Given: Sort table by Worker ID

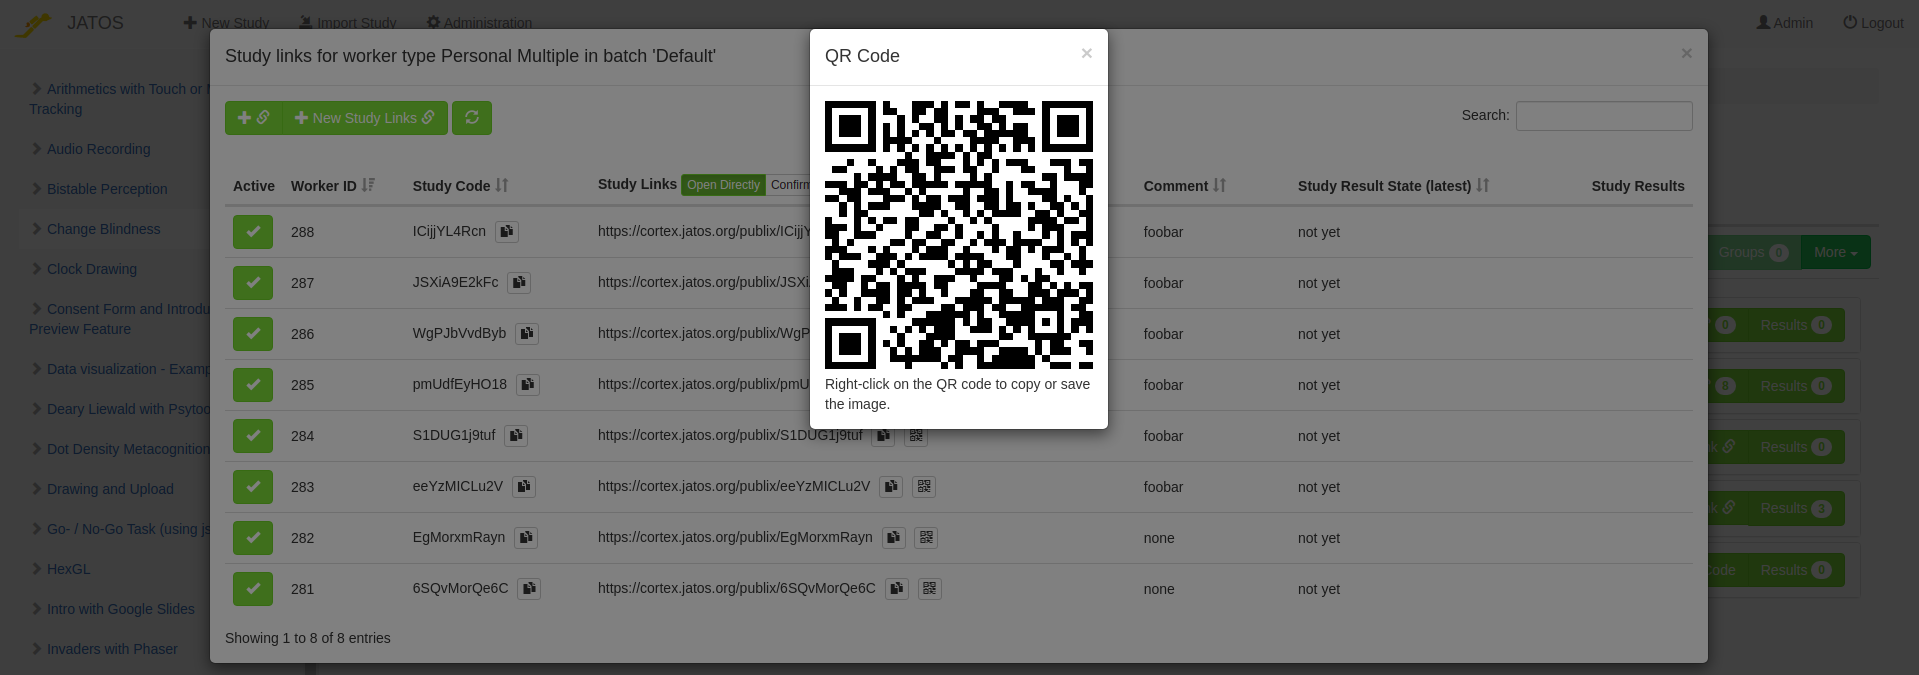Looking at the screenshot, I should tap(333, 186).
